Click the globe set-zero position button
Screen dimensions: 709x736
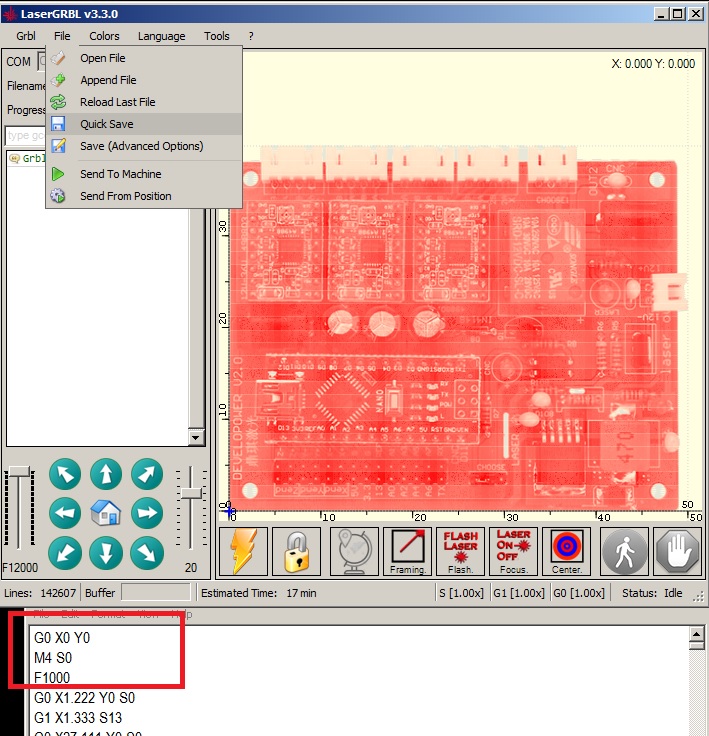(x=354, y=552)
